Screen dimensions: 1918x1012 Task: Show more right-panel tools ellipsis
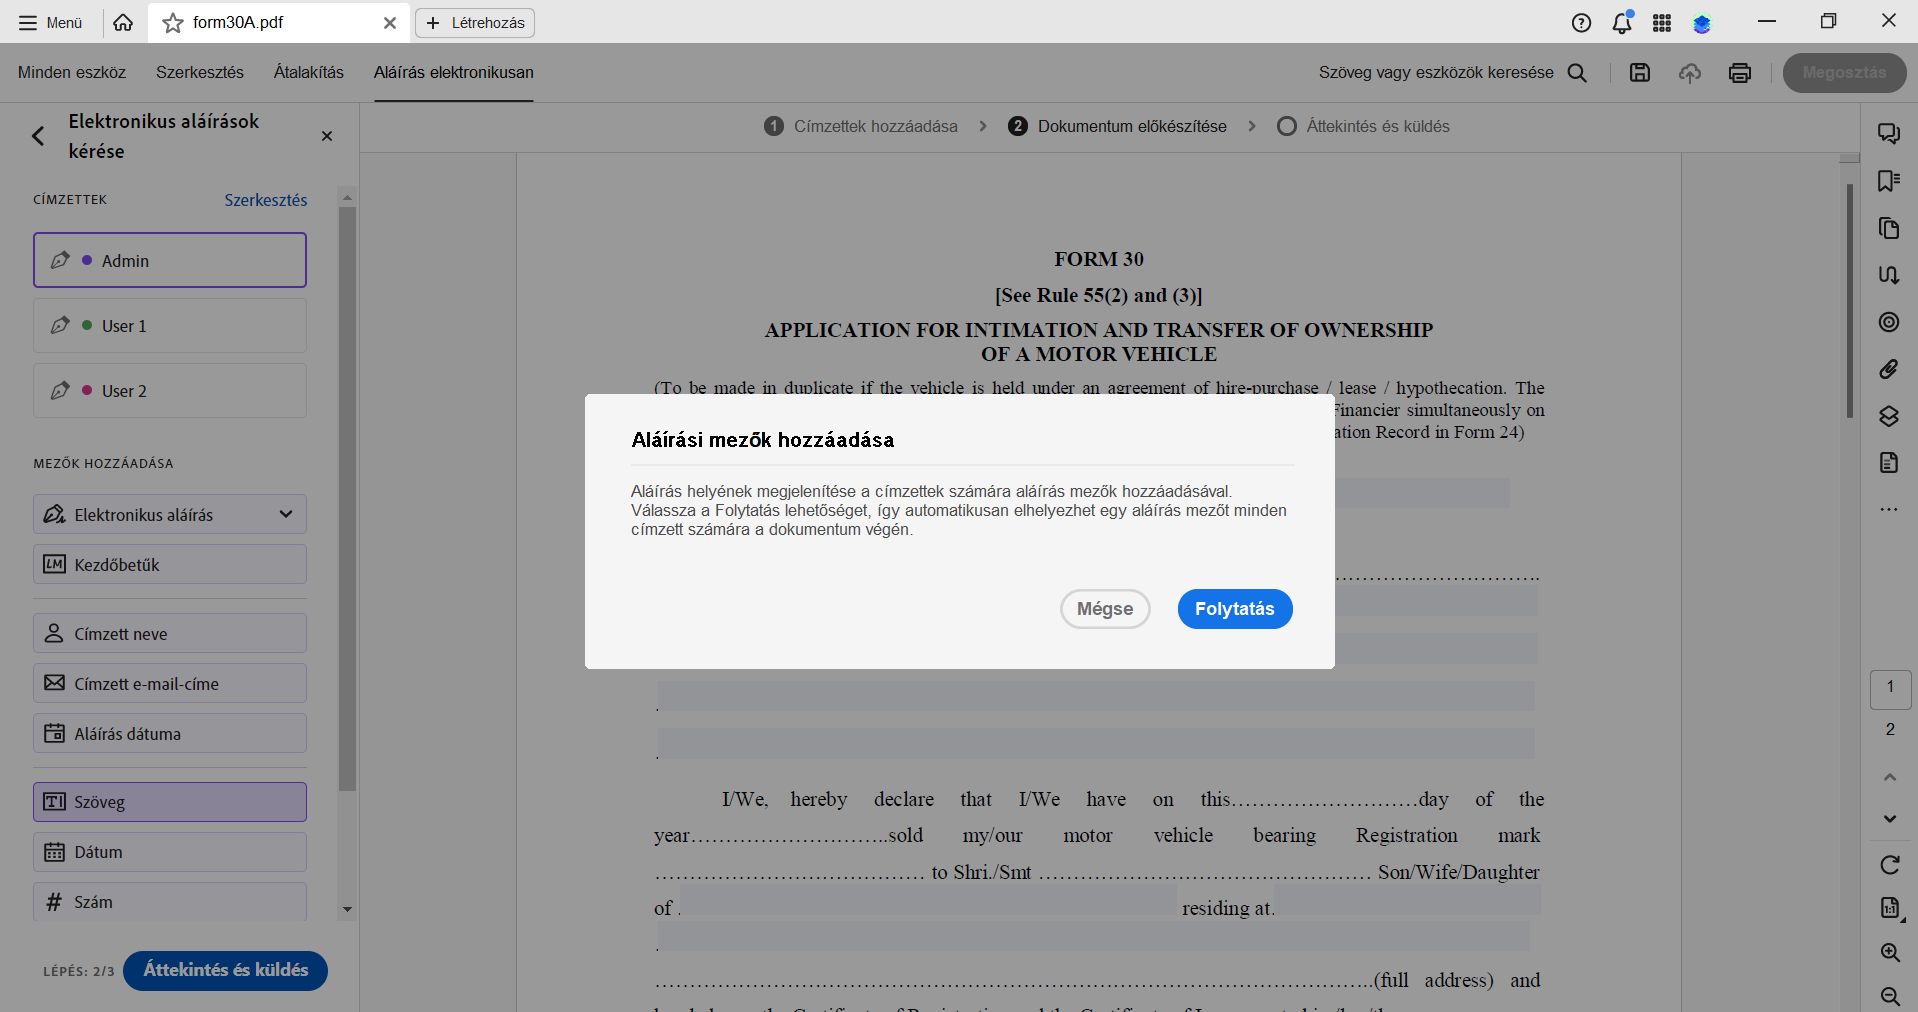(1889, 510)
